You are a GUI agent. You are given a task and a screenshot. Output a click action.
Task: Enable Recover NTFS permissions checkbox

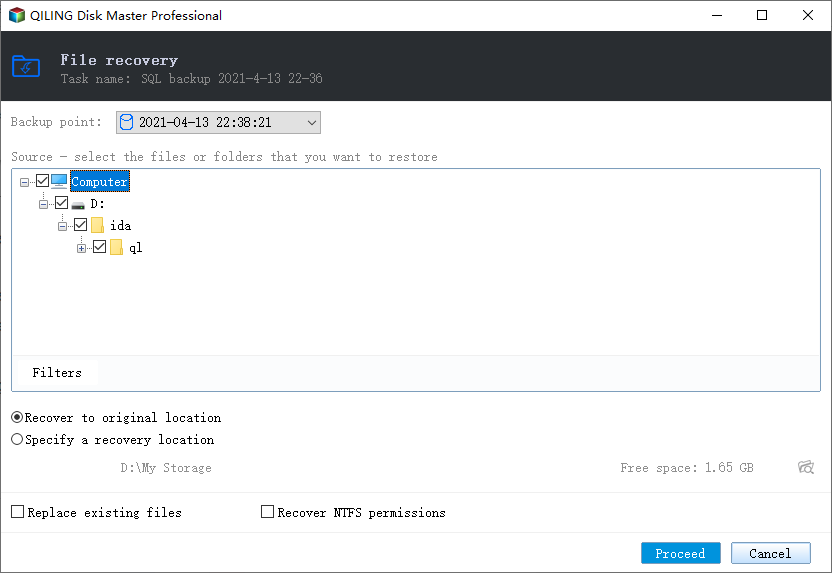tap(267, 511)
